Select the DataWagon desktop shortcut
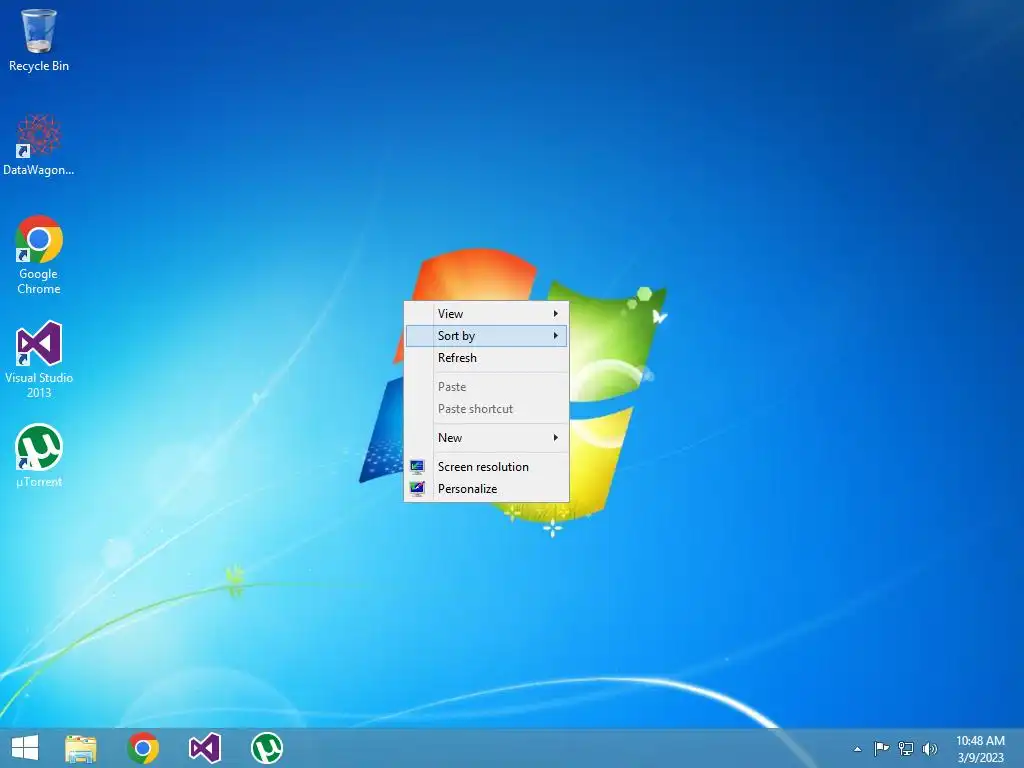The image size is (1024, 768). [x=39, y=145]
